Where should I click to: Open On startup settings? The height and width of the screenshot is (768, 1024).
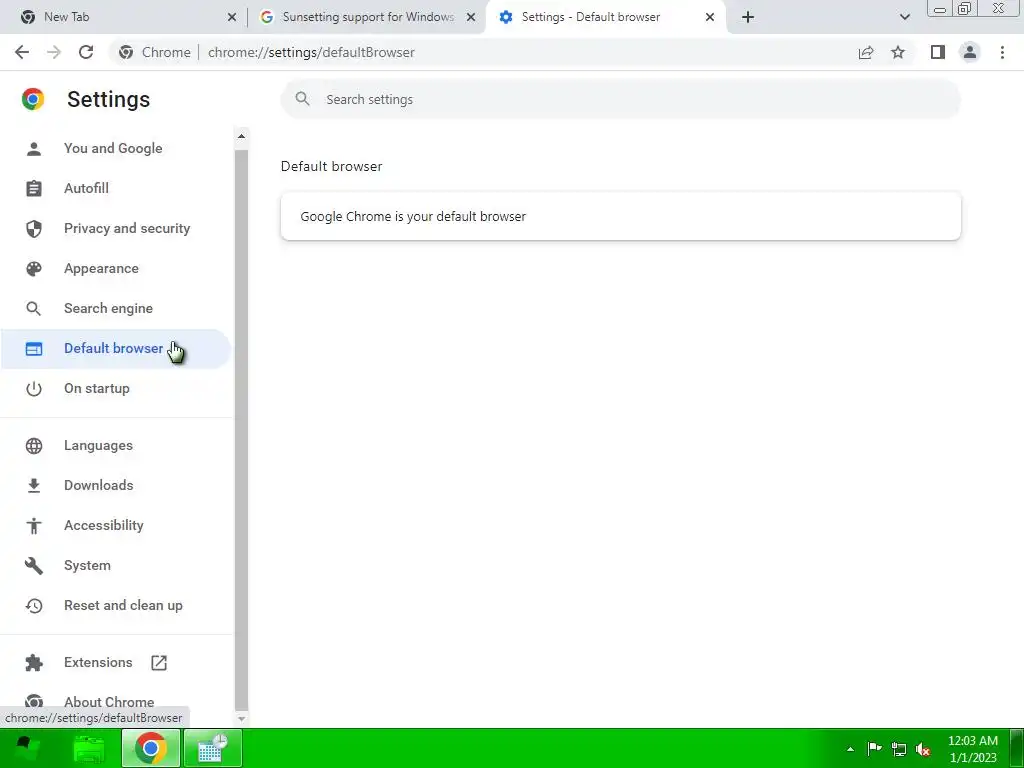point(116,388)
